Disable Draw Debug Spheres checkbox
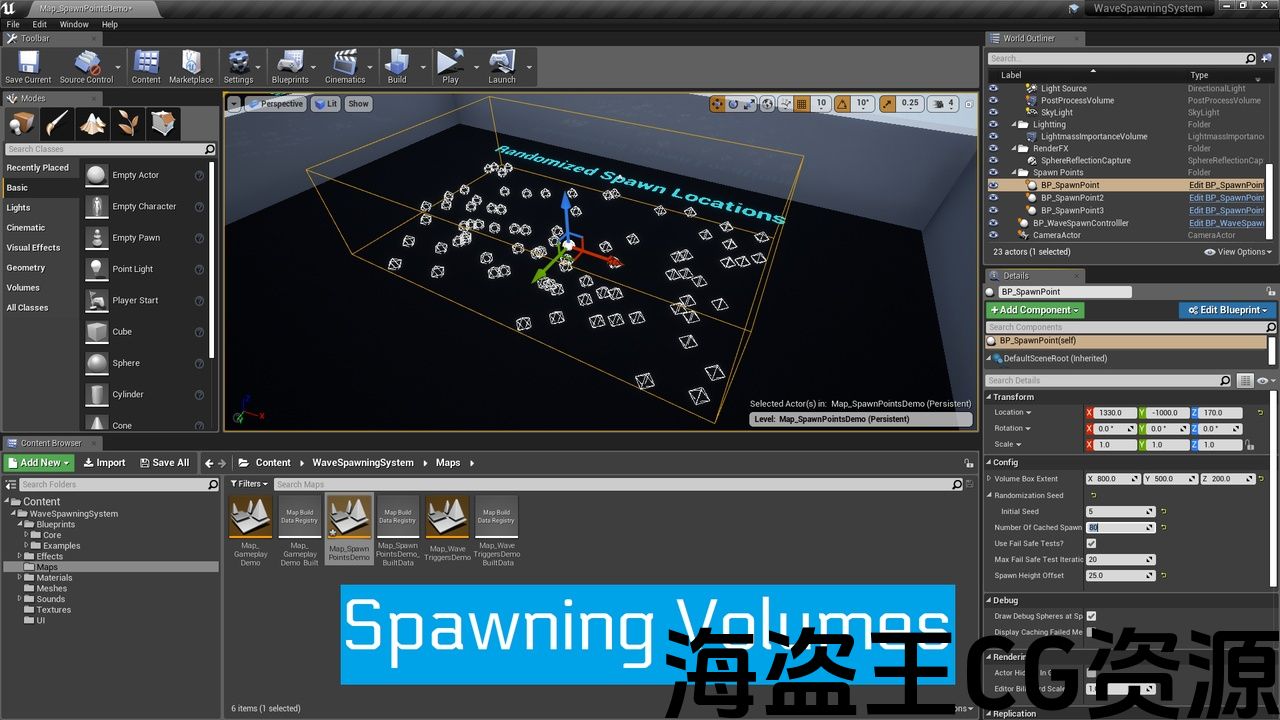Image resolution: width=1280 pixels, height=720 pixels. [x=1091, y=616]
